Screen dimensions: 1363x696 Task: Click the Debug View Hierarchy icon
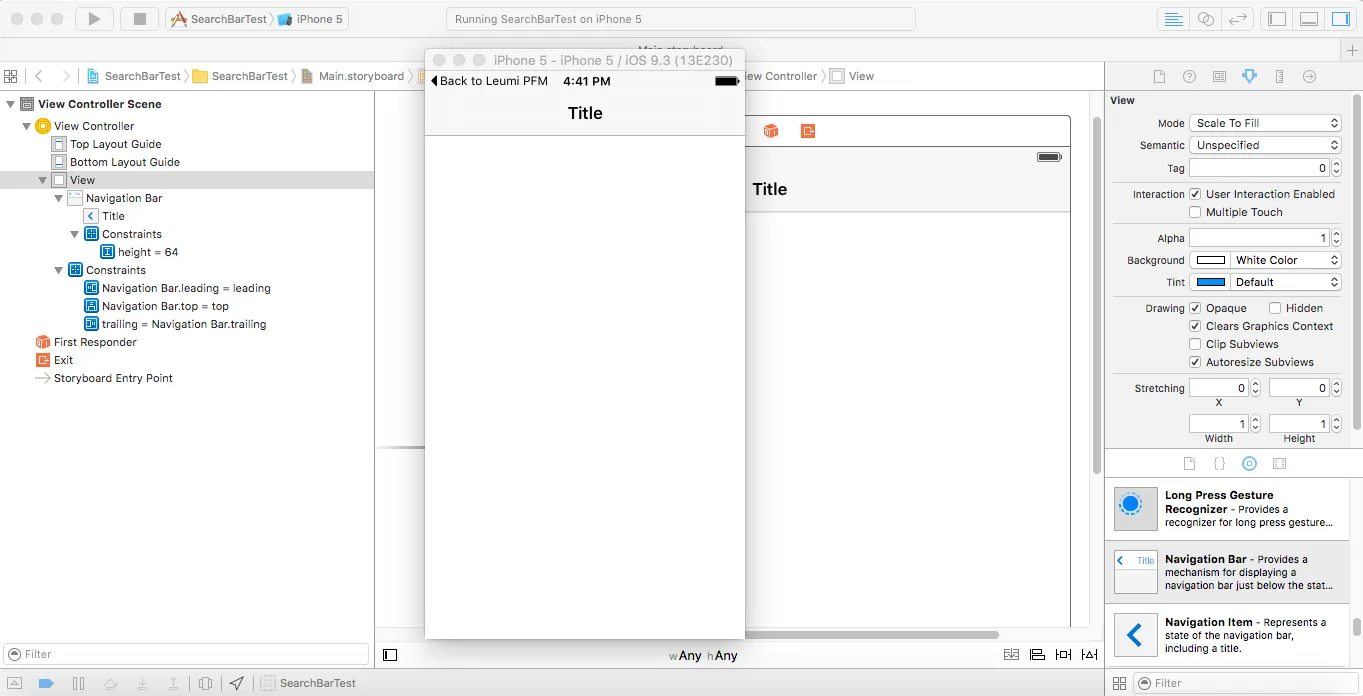(205, 684)
